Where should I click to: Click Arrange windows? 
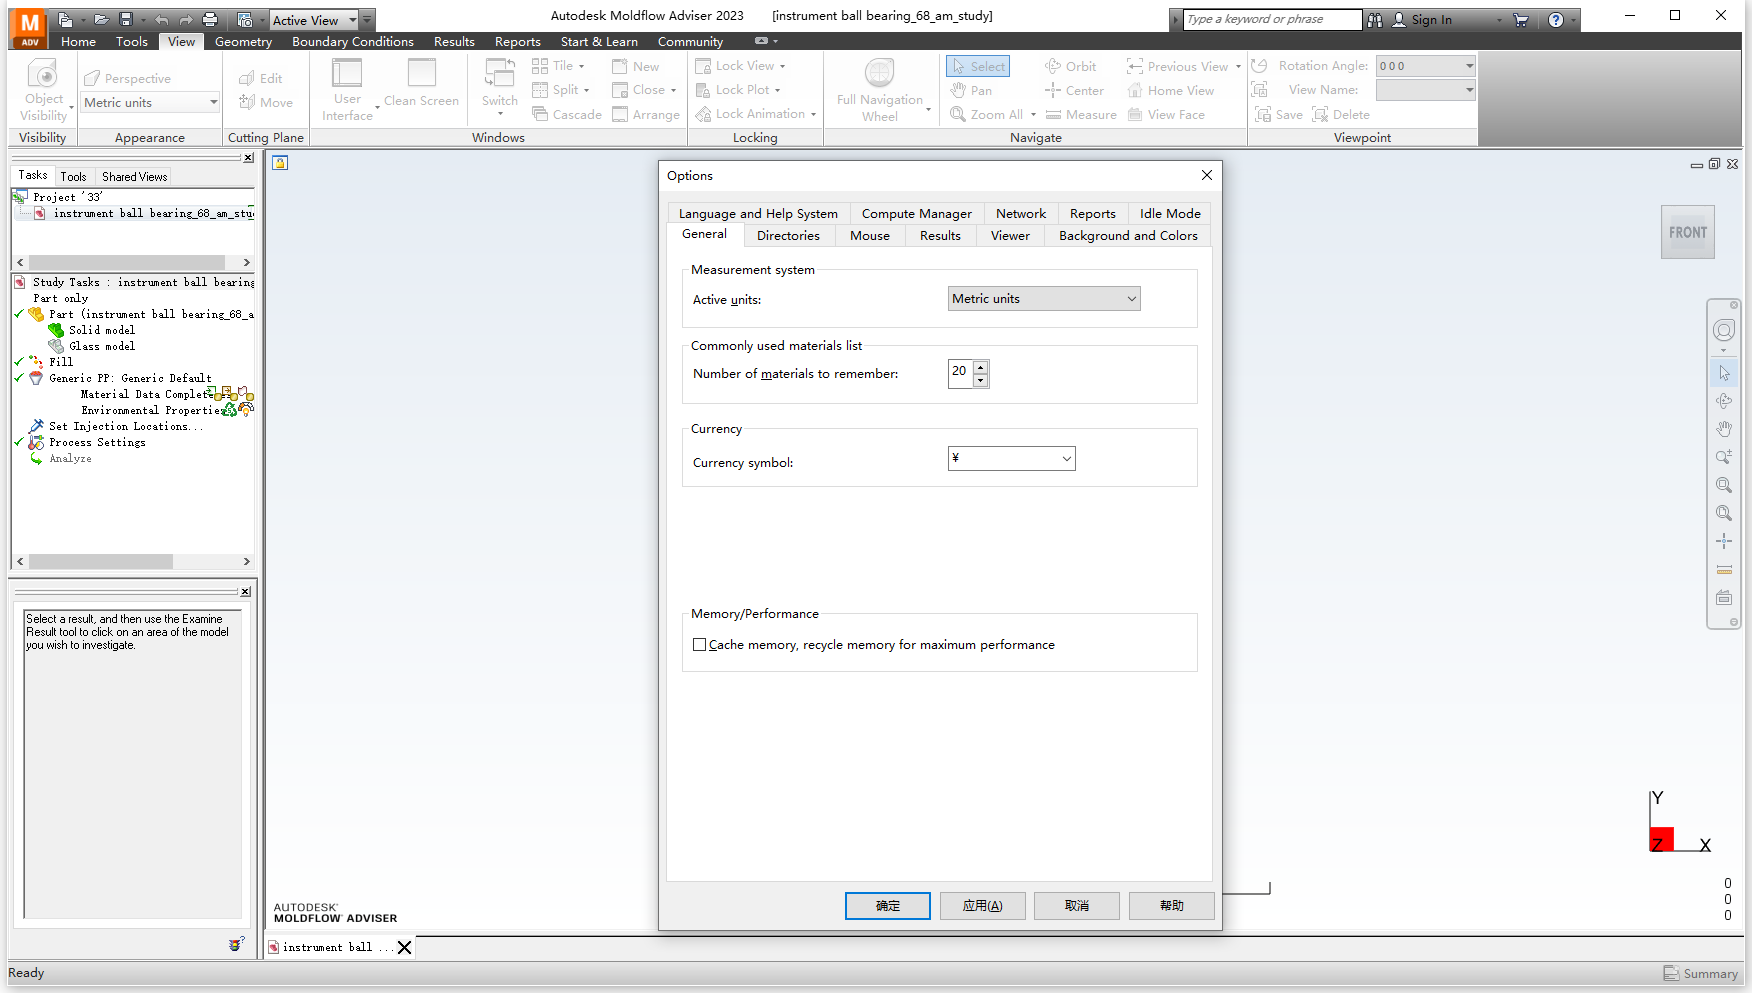tap(646, 114)
